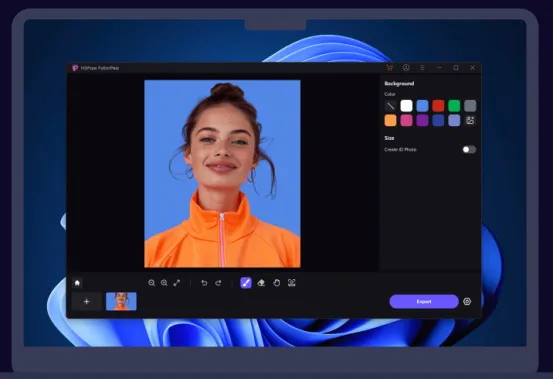Select the Eraser tool
This screenshot has height=379, width=554.
click(x=261, y=283)
